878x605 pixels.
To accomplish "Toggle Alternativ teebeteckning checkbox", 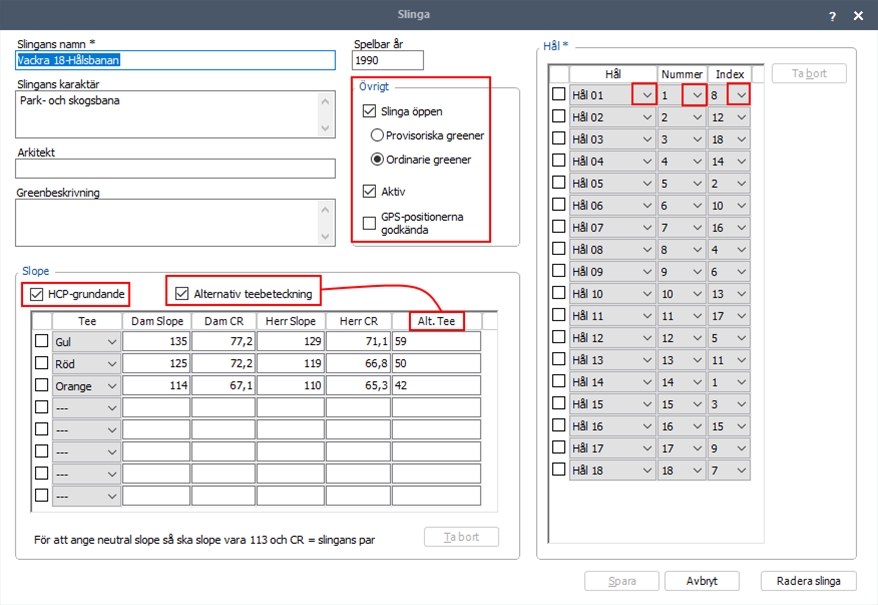I will pyautogui.click(x=181, y=294).
